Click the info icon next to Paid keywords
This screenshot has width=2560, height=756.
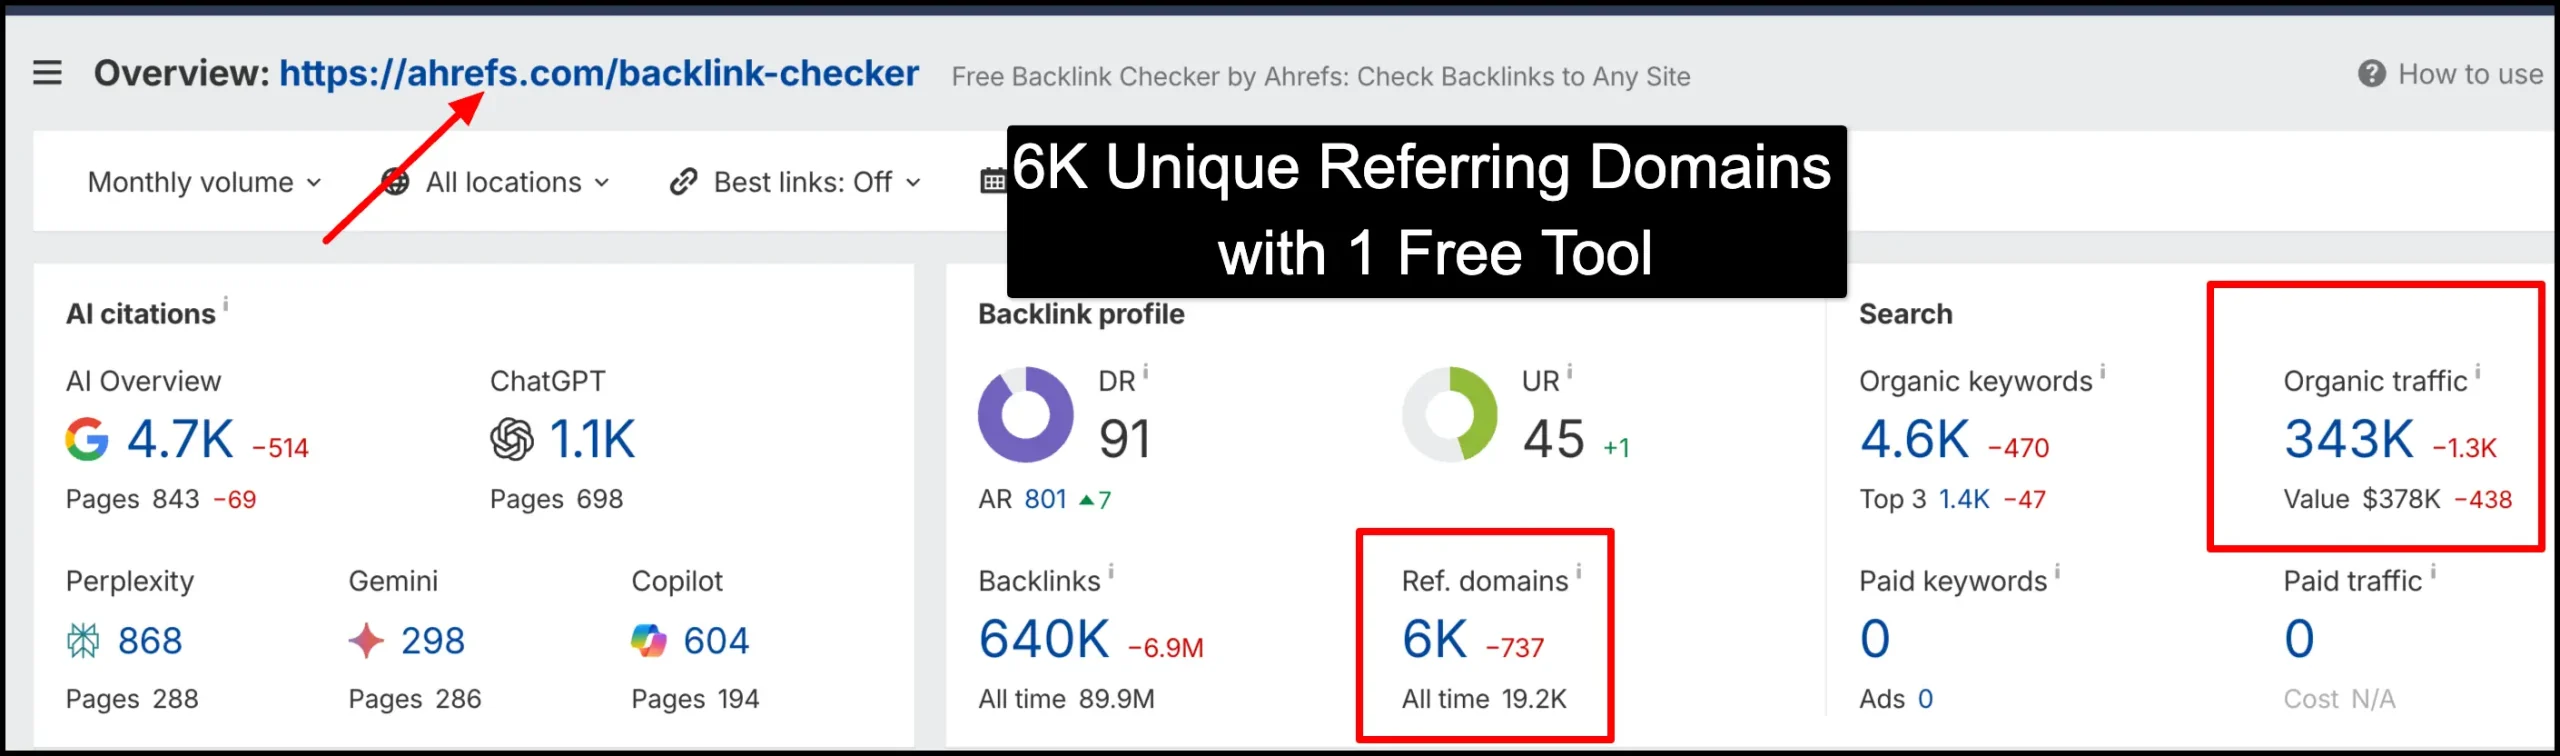click(x=2058, y=571)
